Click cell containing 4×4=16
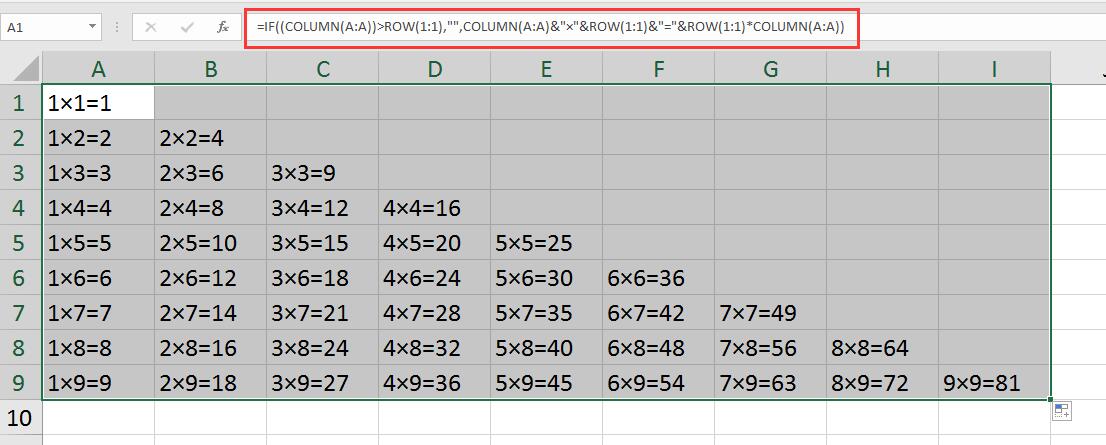 [x=434, y=208]
